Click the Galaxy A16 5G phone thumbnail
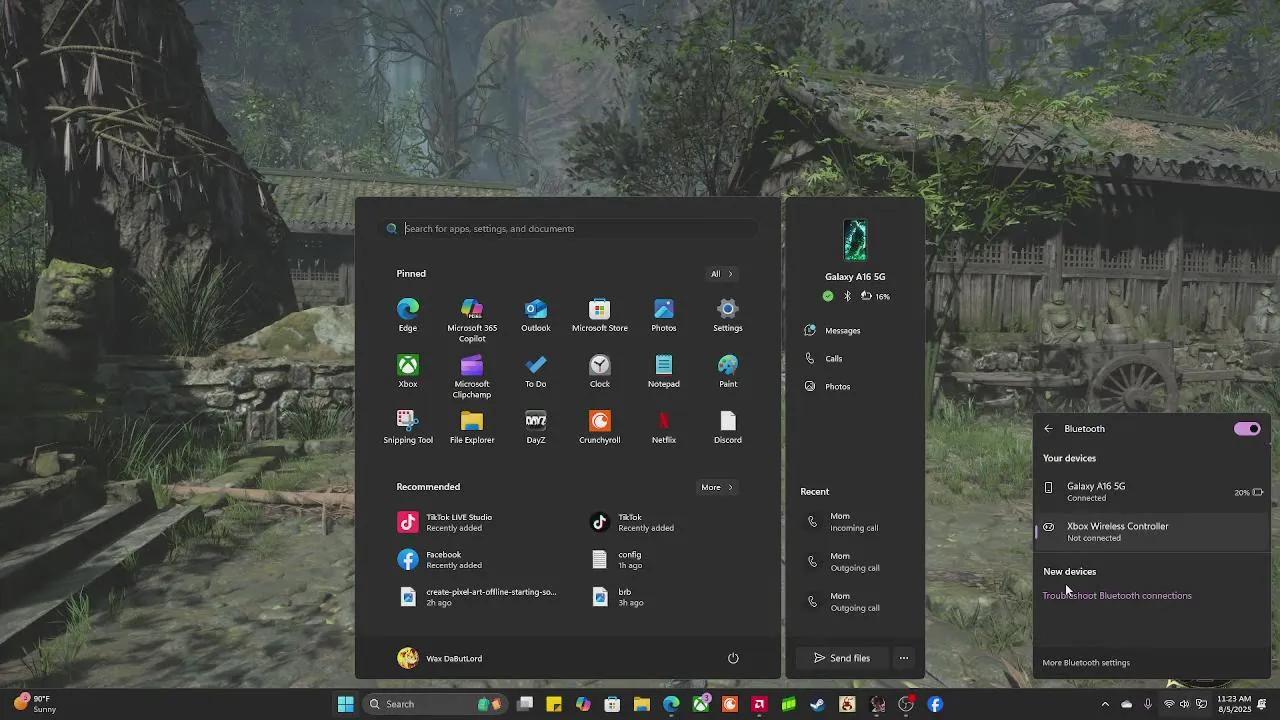This screenshot has height=720, width=1280. click(855, 240)
